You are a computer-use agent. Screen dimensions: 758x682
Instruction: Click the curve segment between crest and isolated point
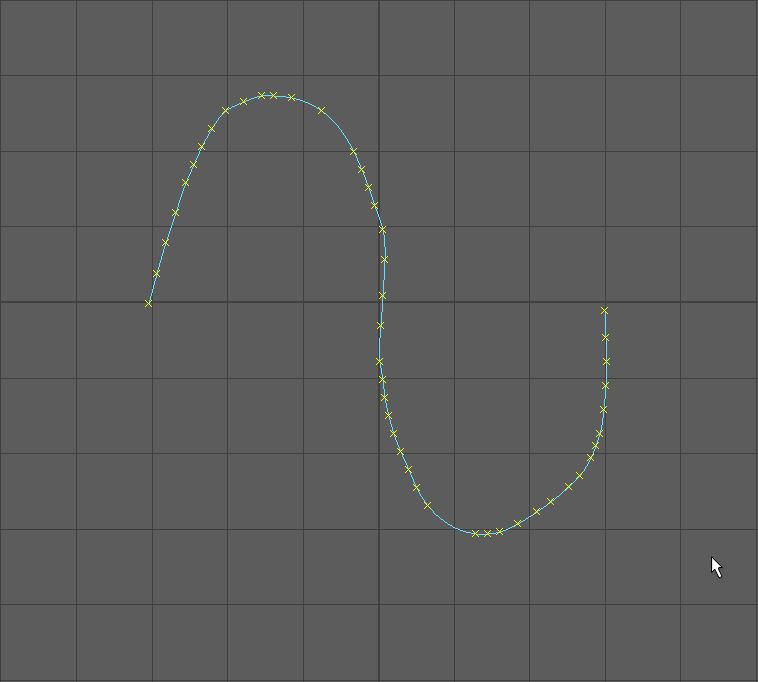click(x=307, y=103)
